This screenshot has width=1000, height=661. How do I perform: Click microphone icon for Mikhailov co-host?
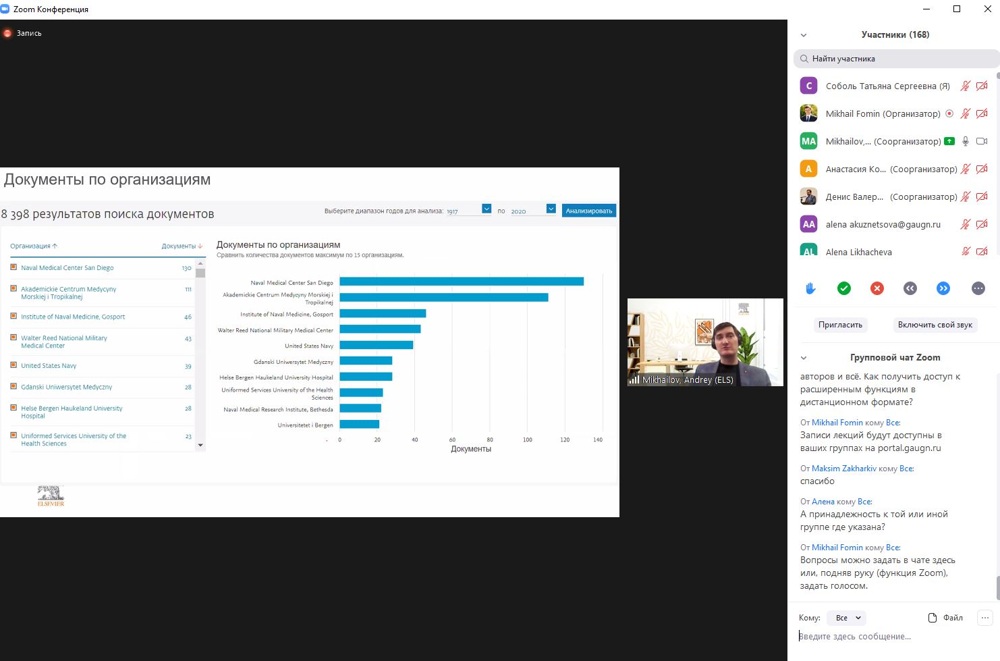[966, 141]
